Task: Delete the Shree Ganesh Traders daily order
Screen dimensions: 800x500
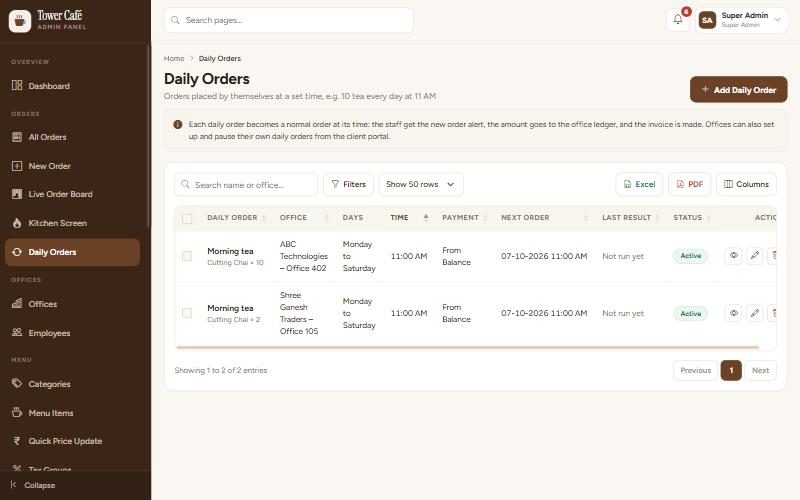Action: (x=772, y=313)
